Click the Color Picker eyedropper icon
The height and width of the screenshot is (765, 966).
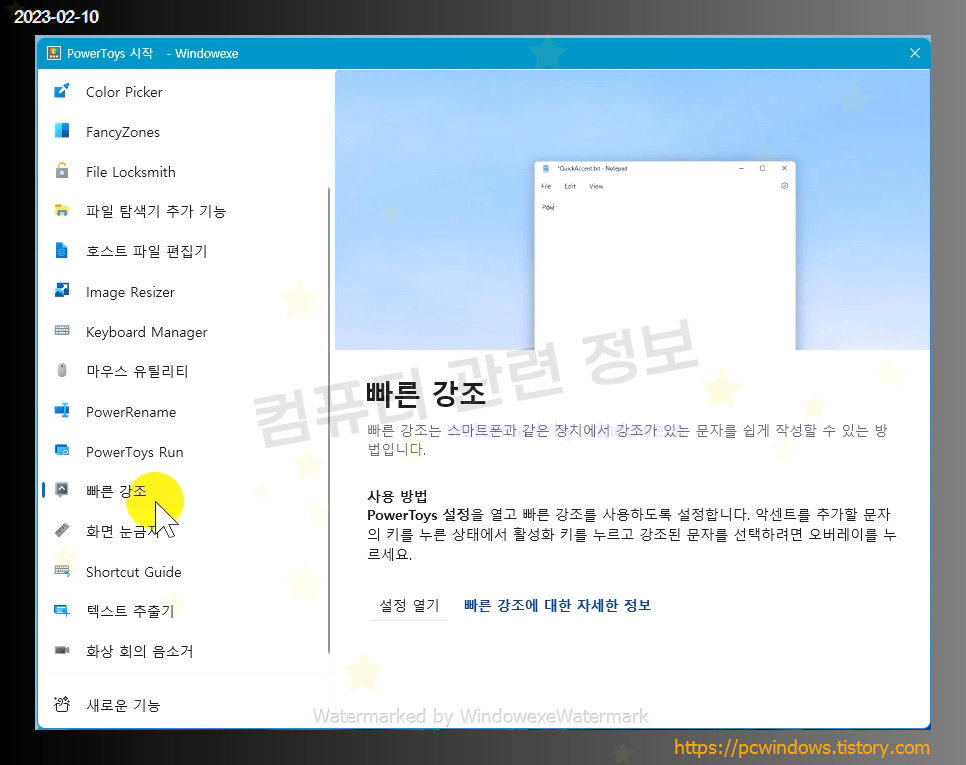(62, 91)
